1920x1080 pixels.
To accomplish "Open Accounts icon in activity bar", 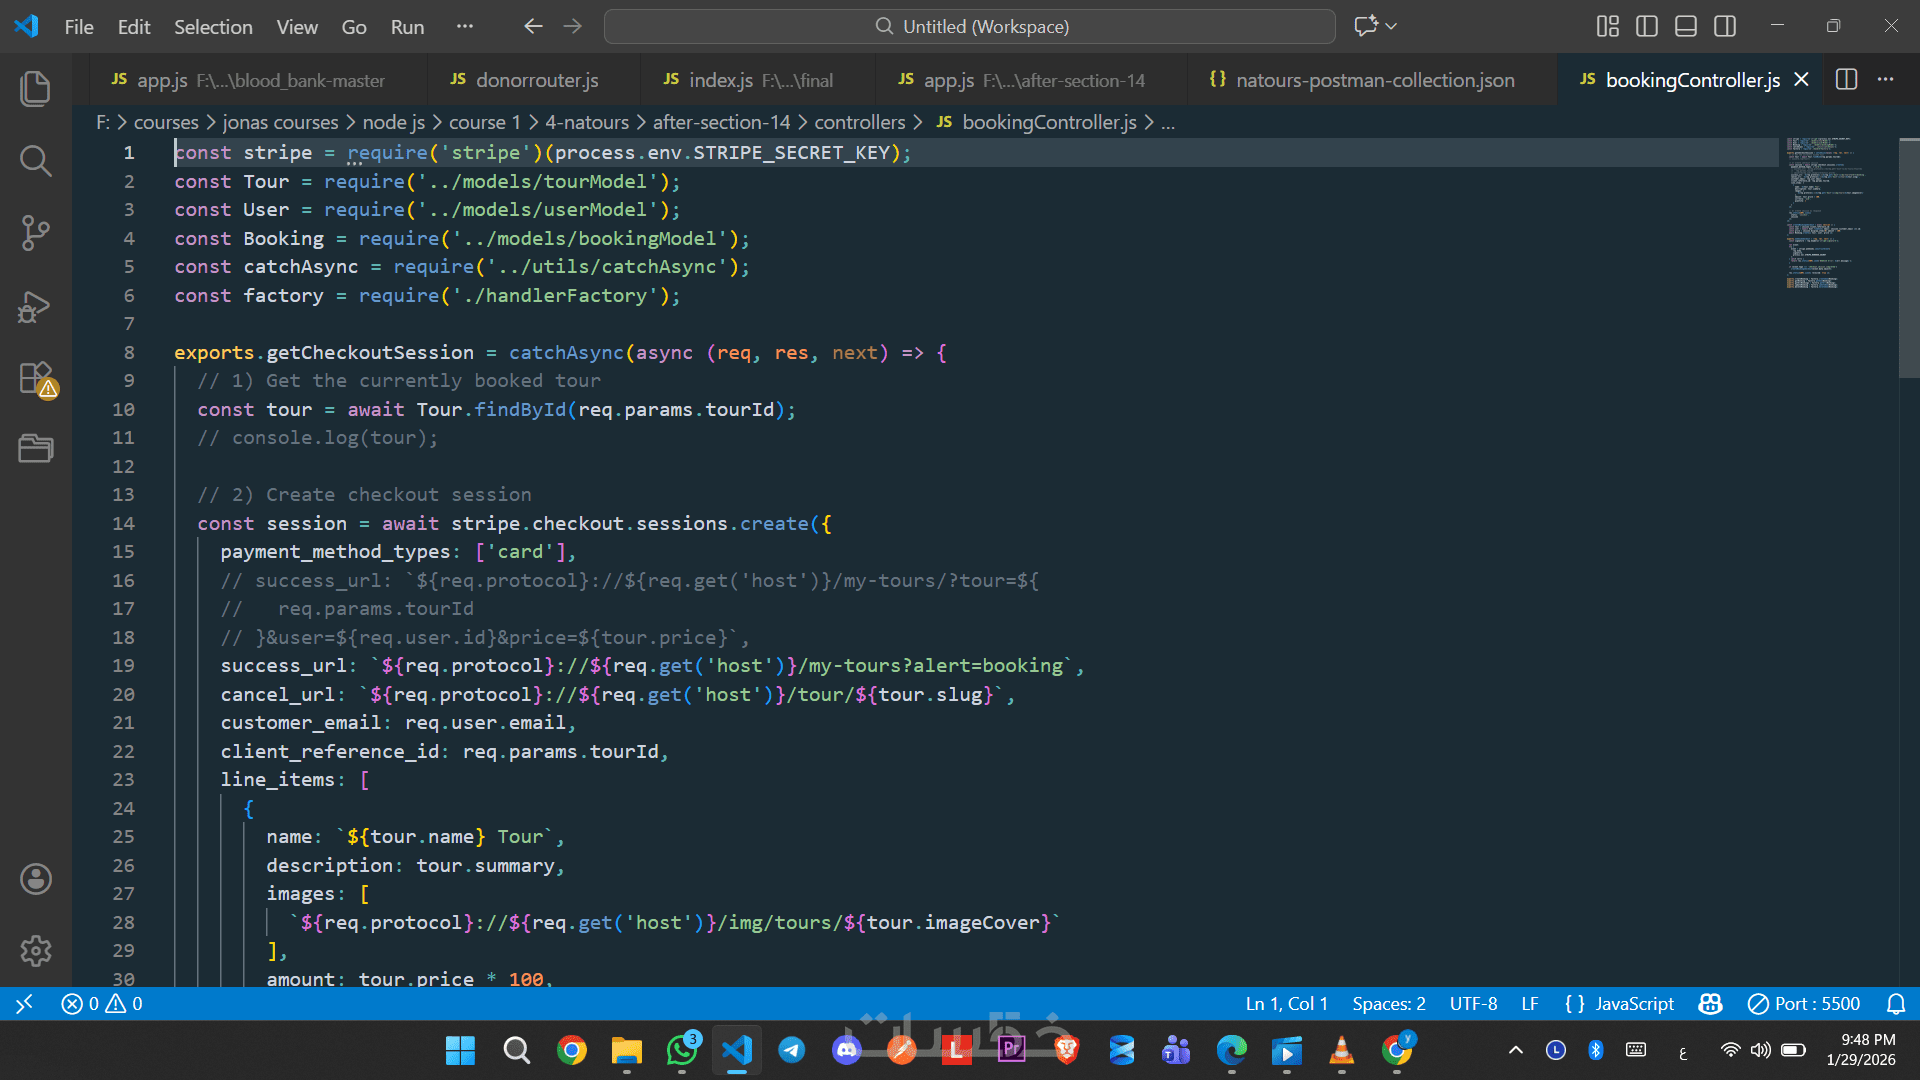I will [36, 879].
